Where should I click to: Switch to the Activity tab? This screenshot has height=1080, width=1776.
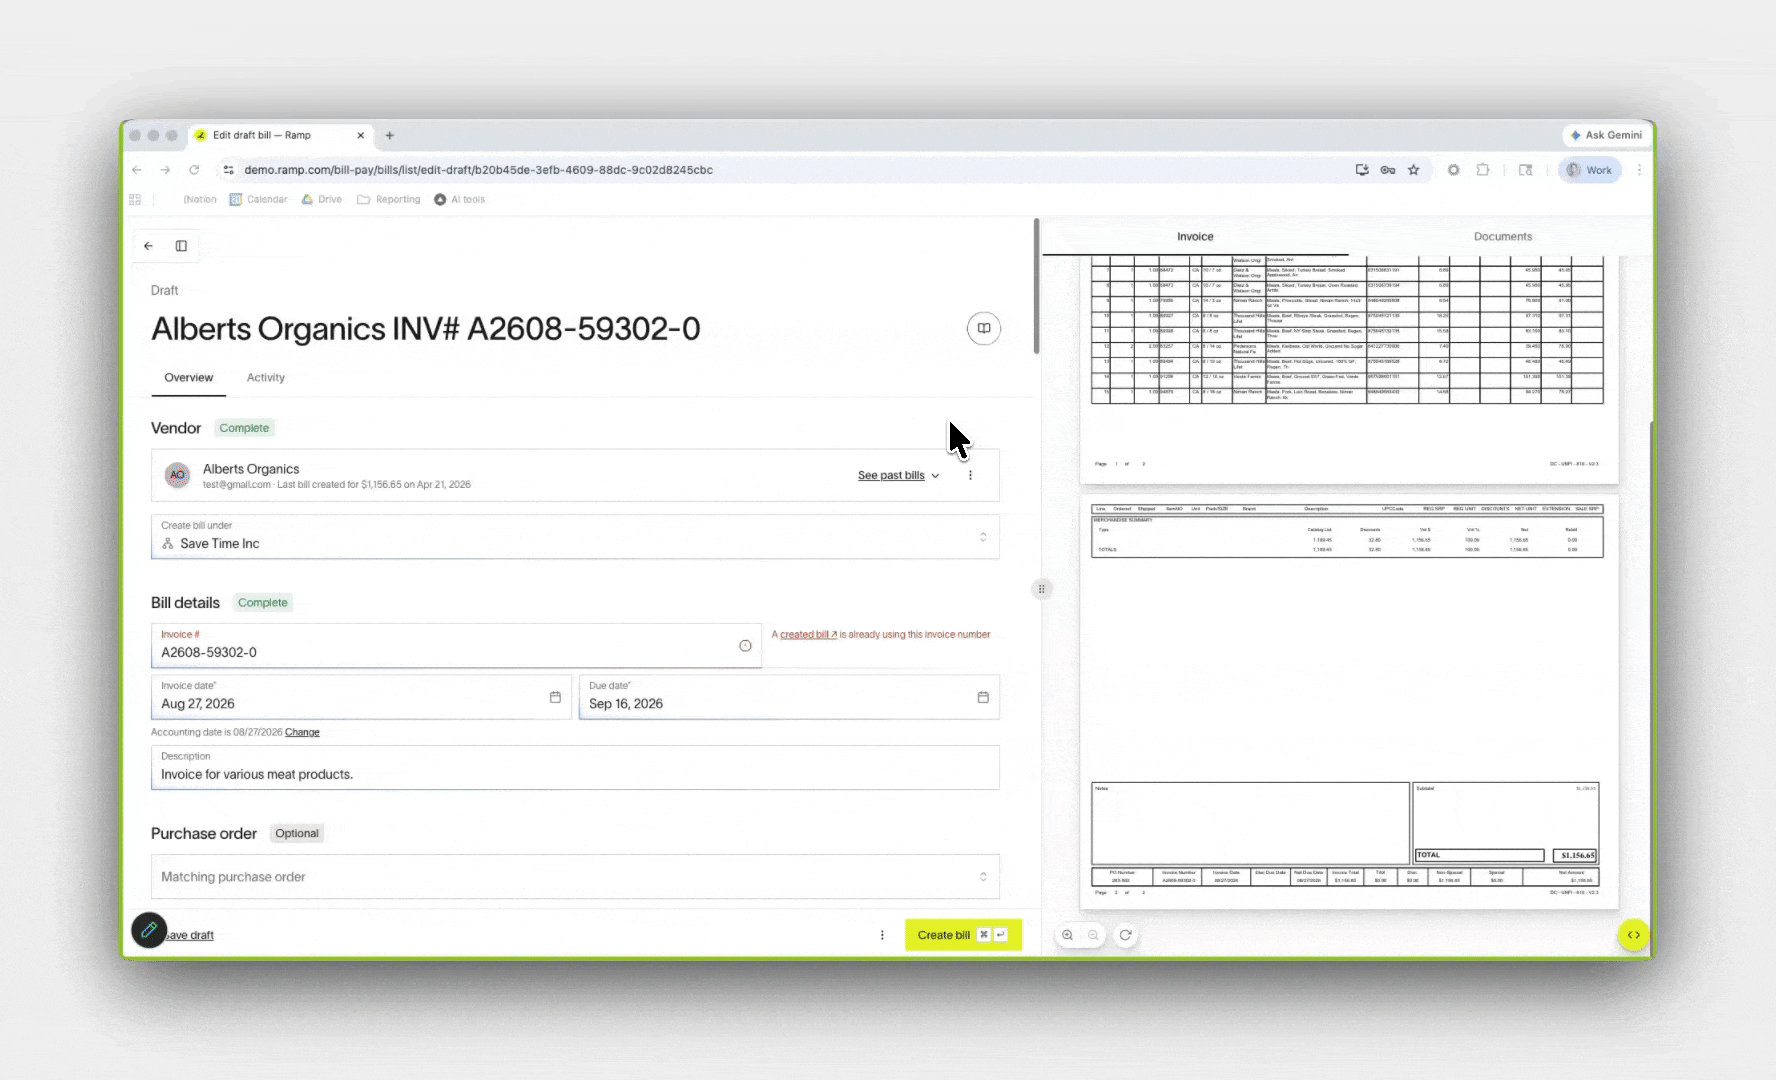pos(266,377)
